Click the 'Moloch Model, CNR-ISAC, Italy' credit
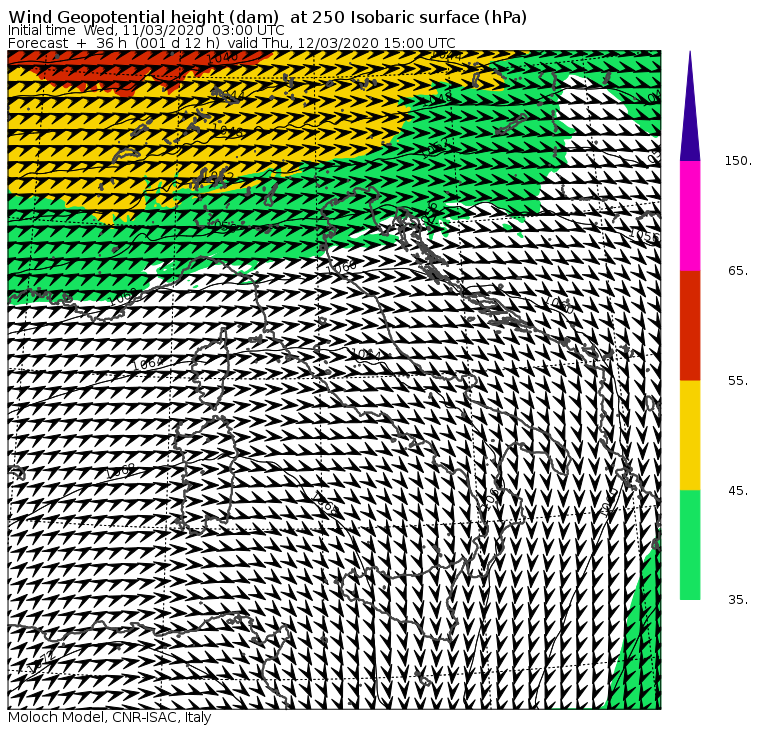The width and height of the screenshot is (760, 731). click(x=110, y=717)
